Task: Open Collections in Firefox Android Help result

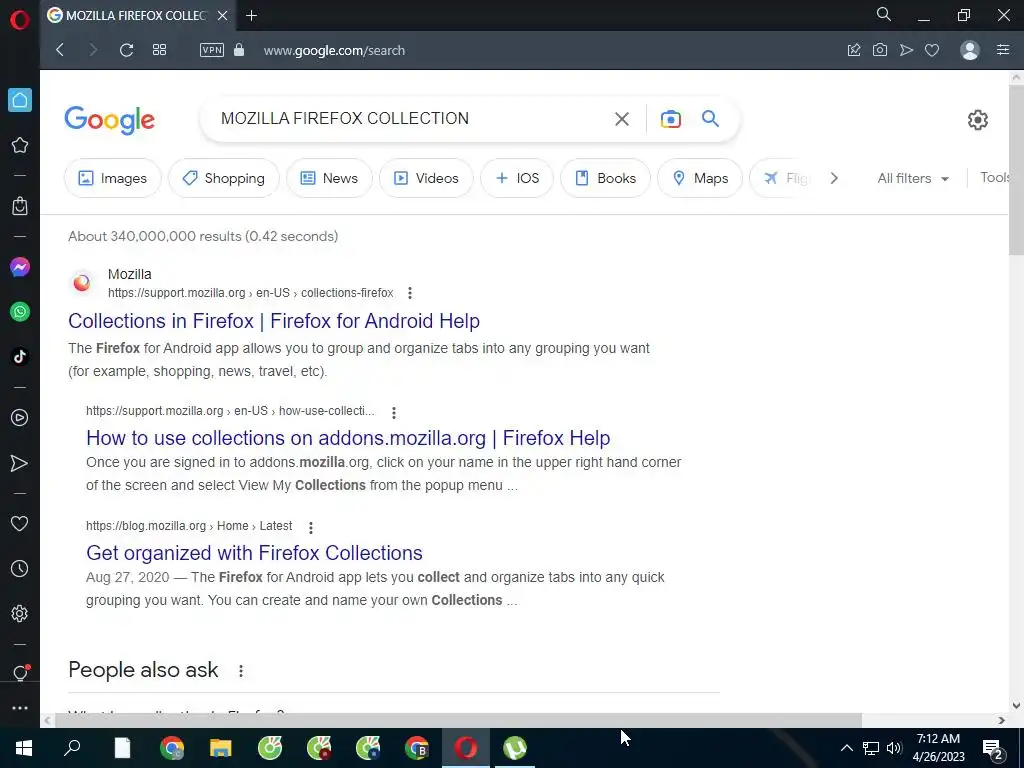Action: coord(274,321)
